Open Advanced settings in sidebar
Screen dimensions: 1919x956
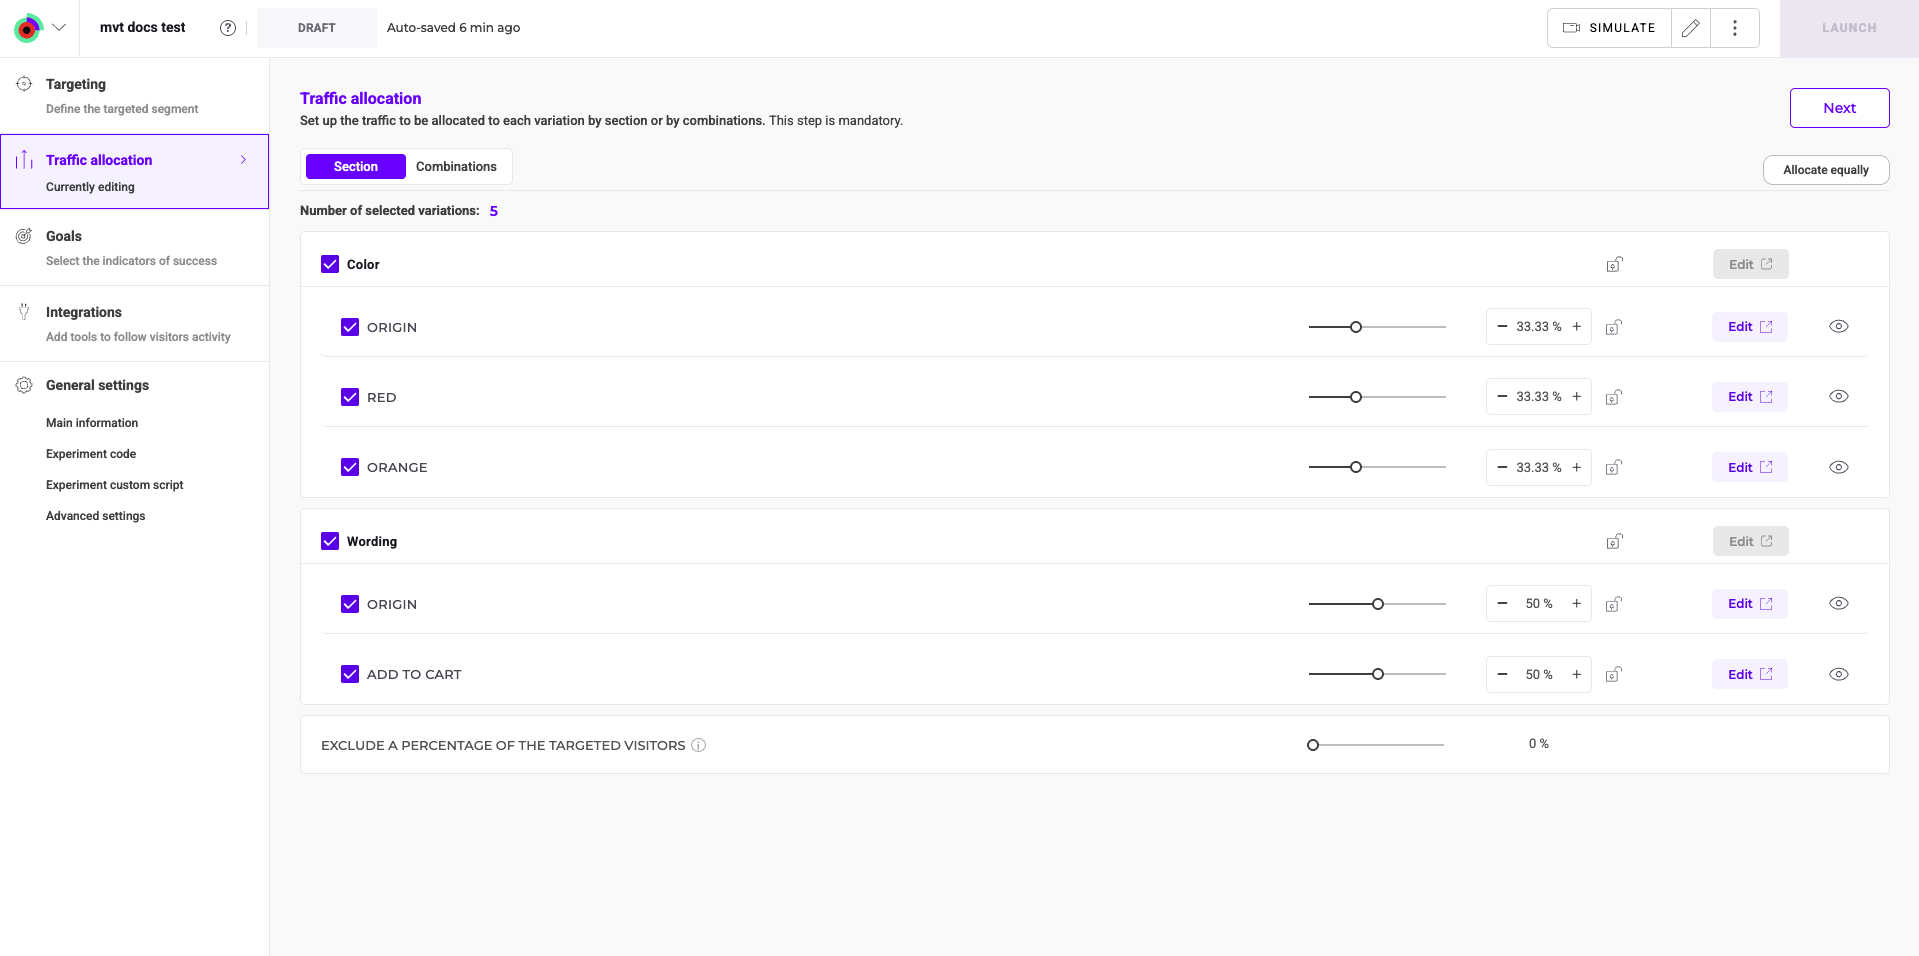pos(96,516)
